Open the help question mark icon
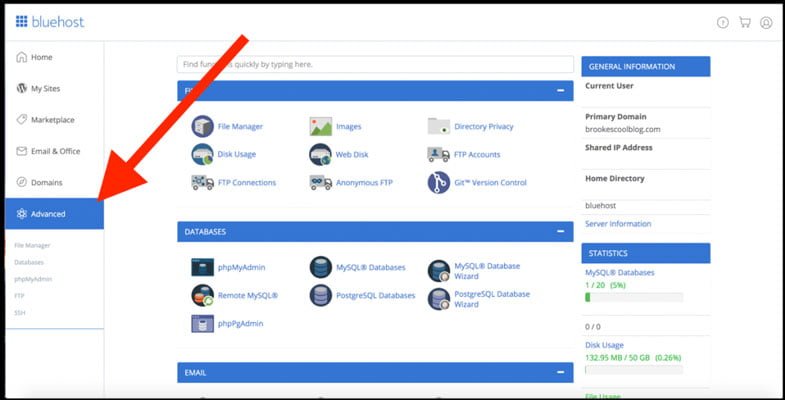Screen dimensions: 785x400 point(722,23)
